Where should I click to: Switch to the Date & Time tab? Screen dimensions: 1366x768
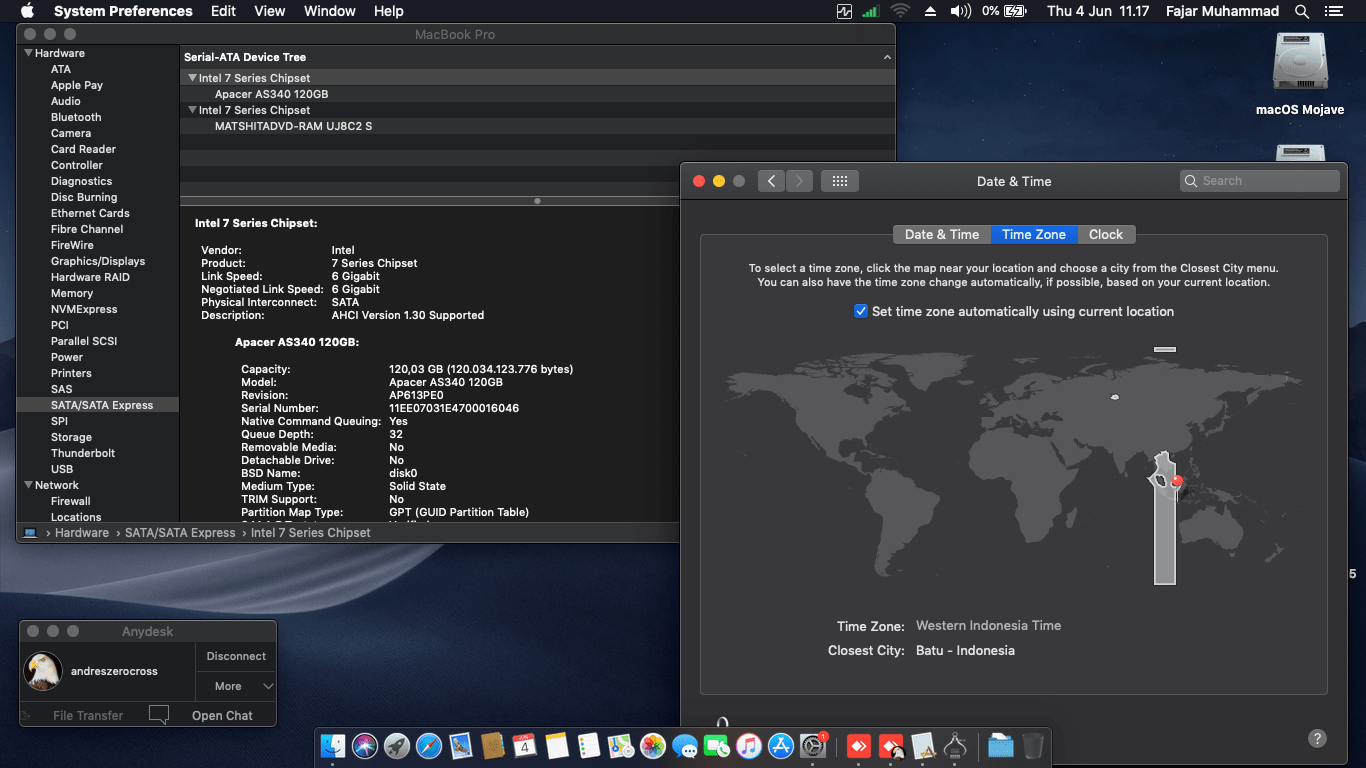[942, 234]
